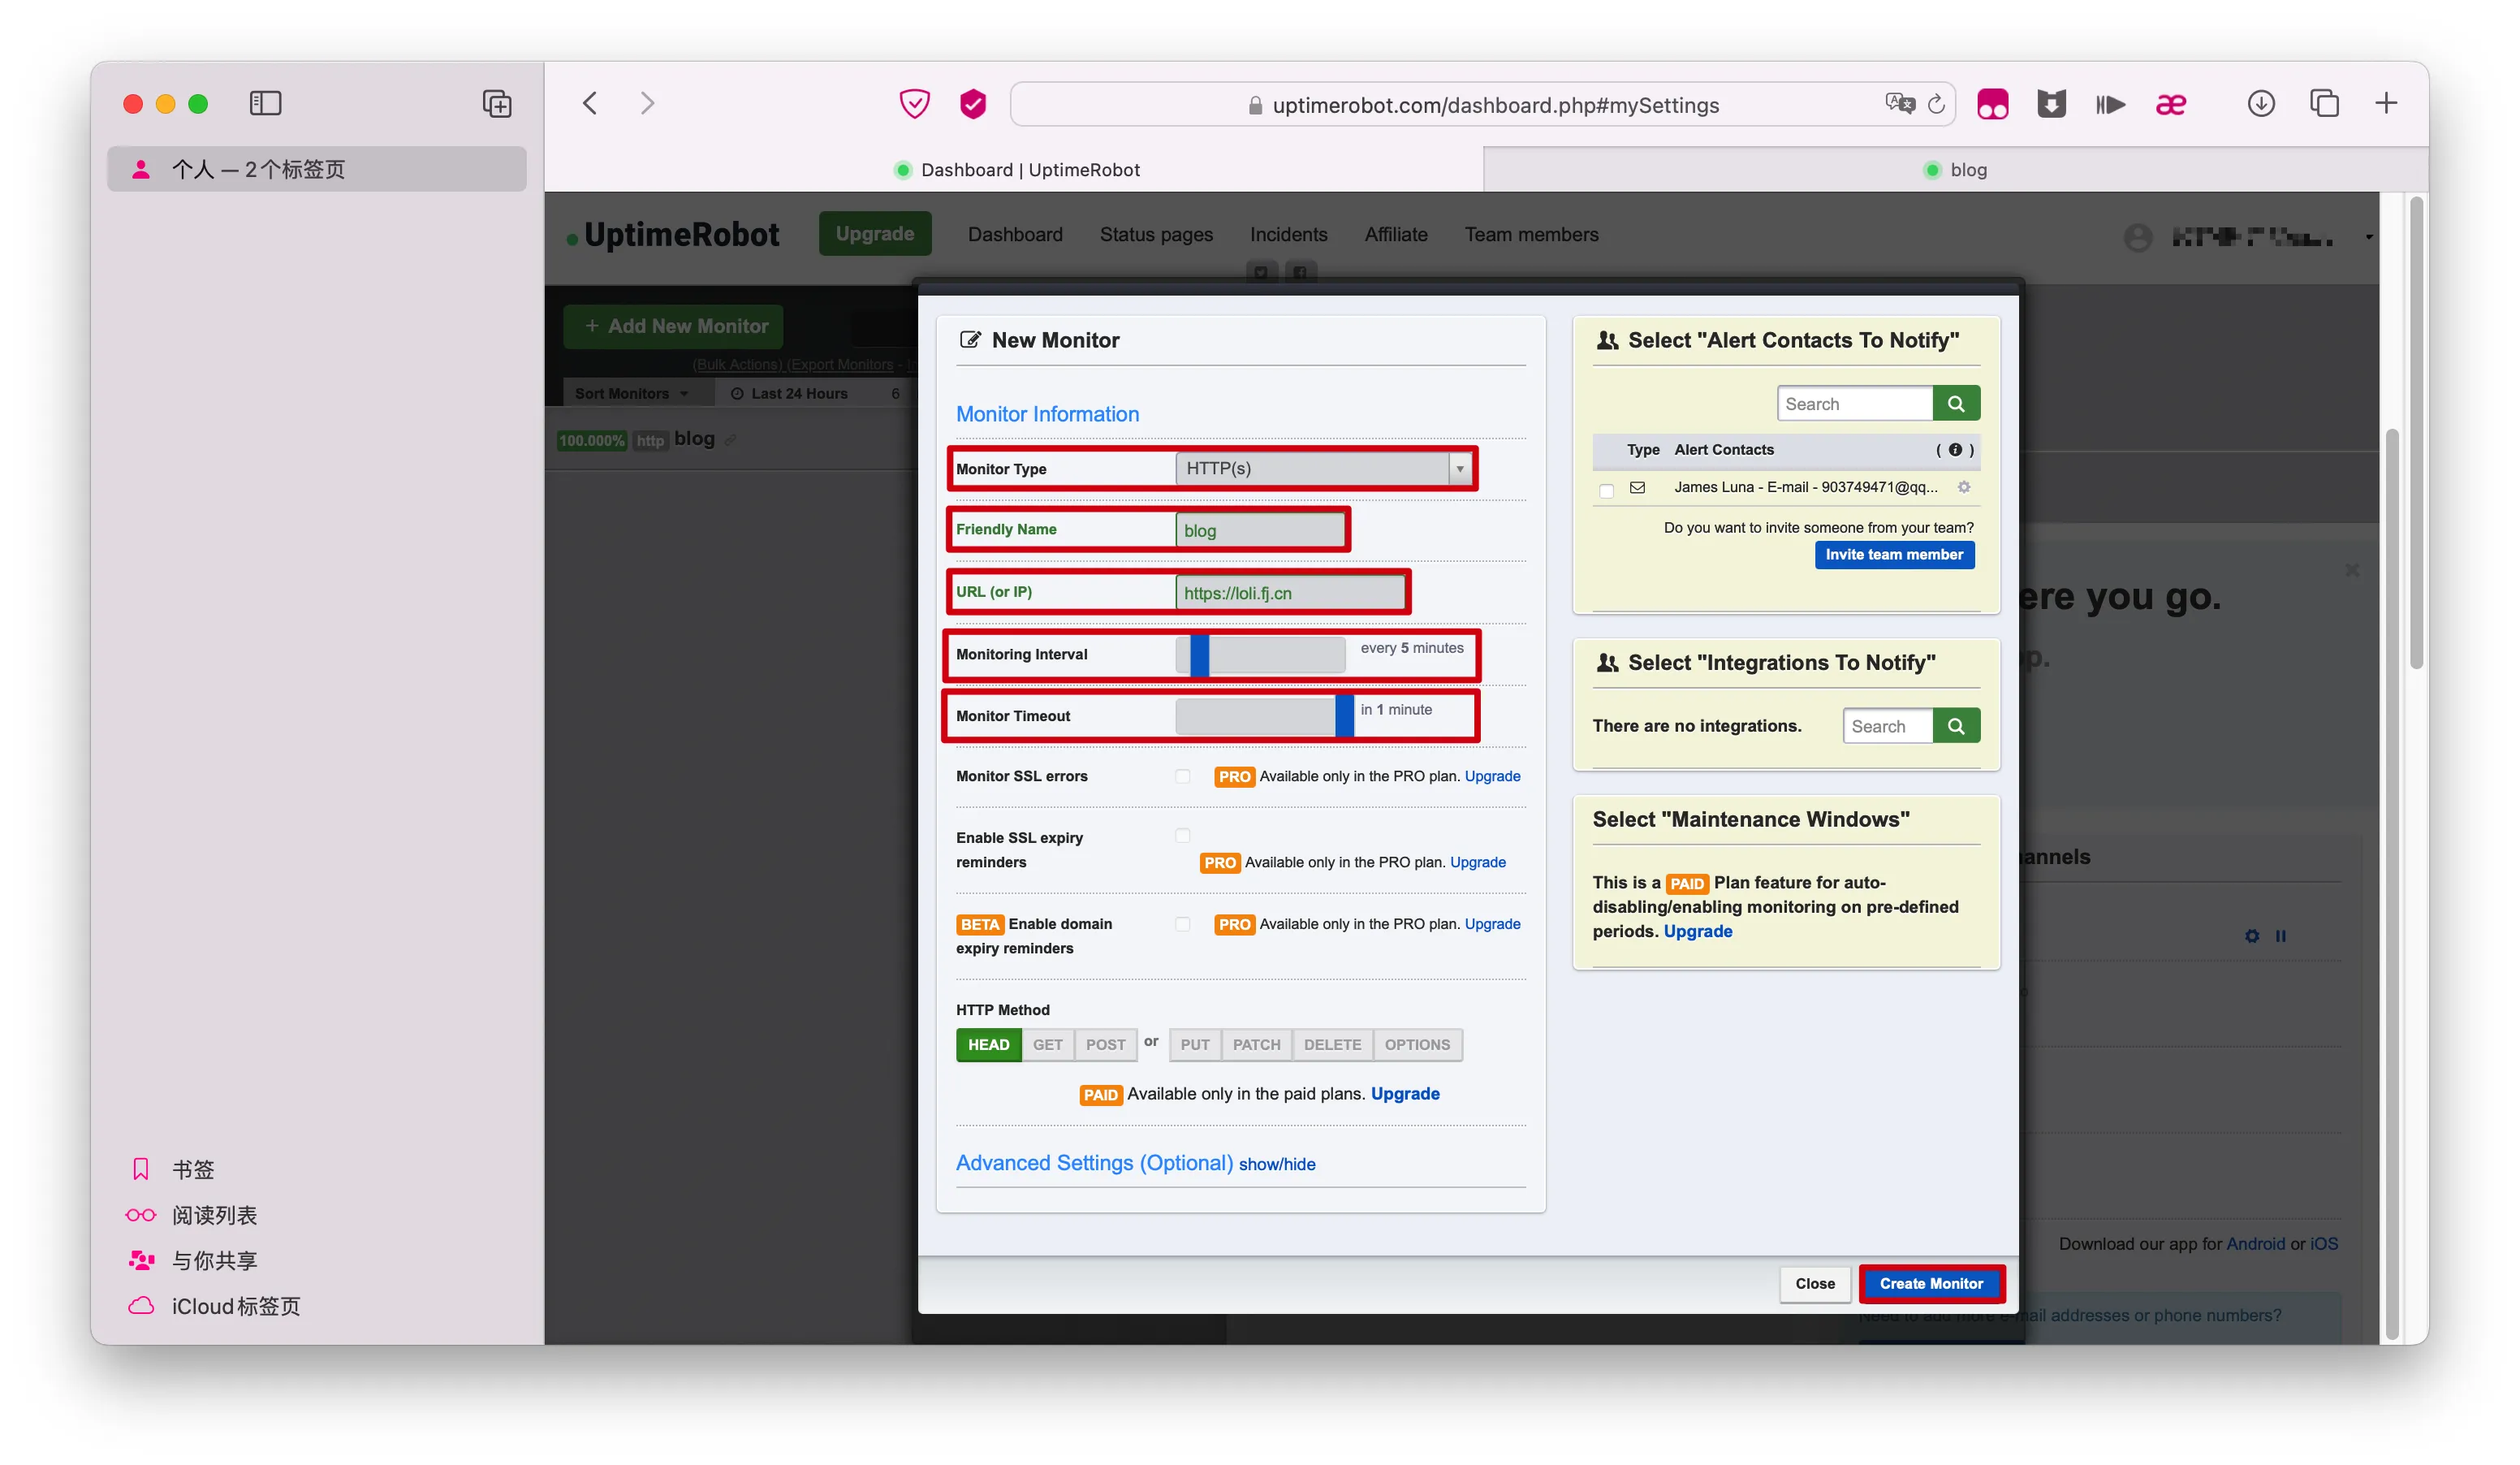
Task: Open iCloud标签页 in the sidebar
Action: coord(213,1306)
